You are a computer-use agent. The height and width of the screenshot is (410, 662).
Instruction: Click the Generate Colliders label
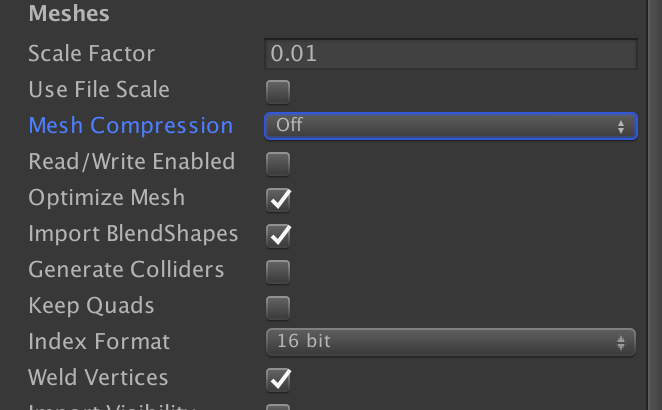tap(127, 270)
